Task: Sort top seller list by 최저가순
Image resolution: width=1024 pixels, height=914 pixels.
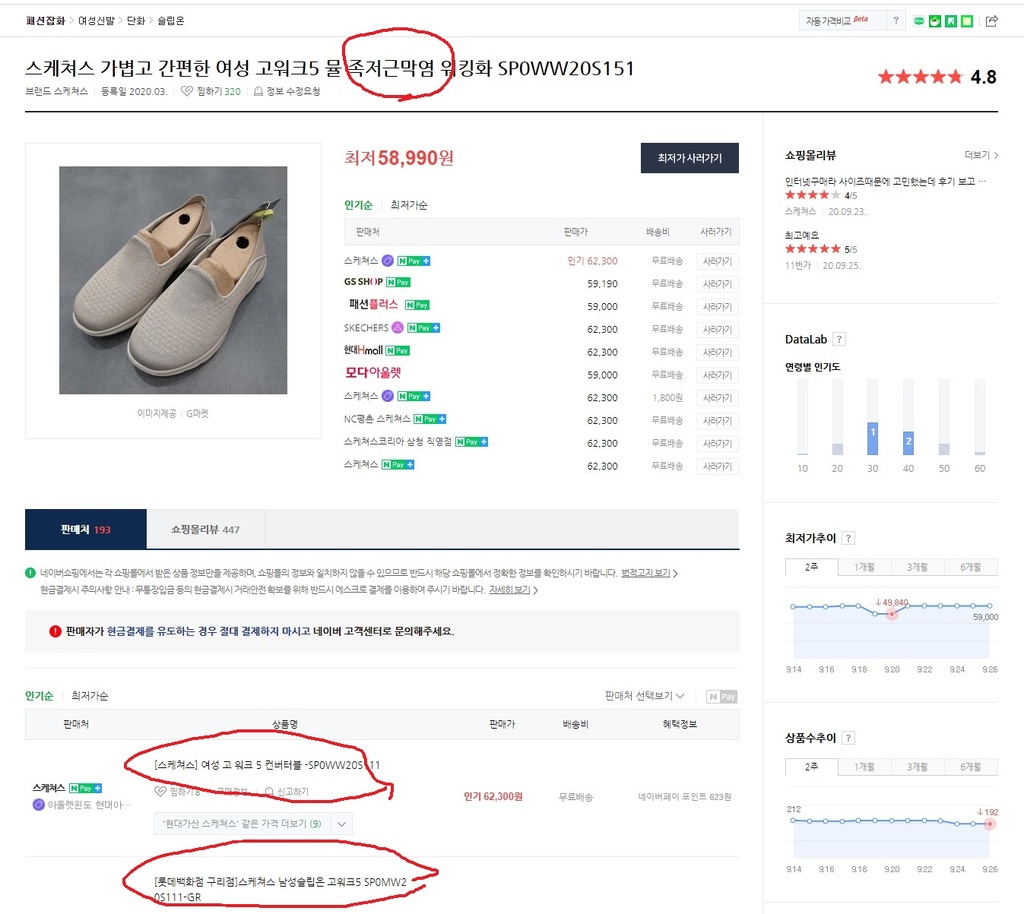Action: (409, 205)
